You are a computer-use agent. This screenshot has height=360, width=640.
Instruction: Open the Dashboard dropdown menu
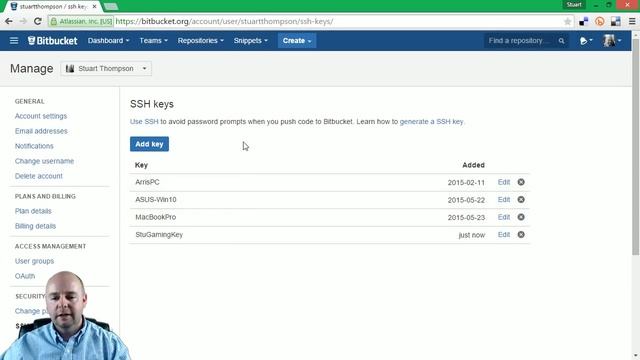[109, 41]
